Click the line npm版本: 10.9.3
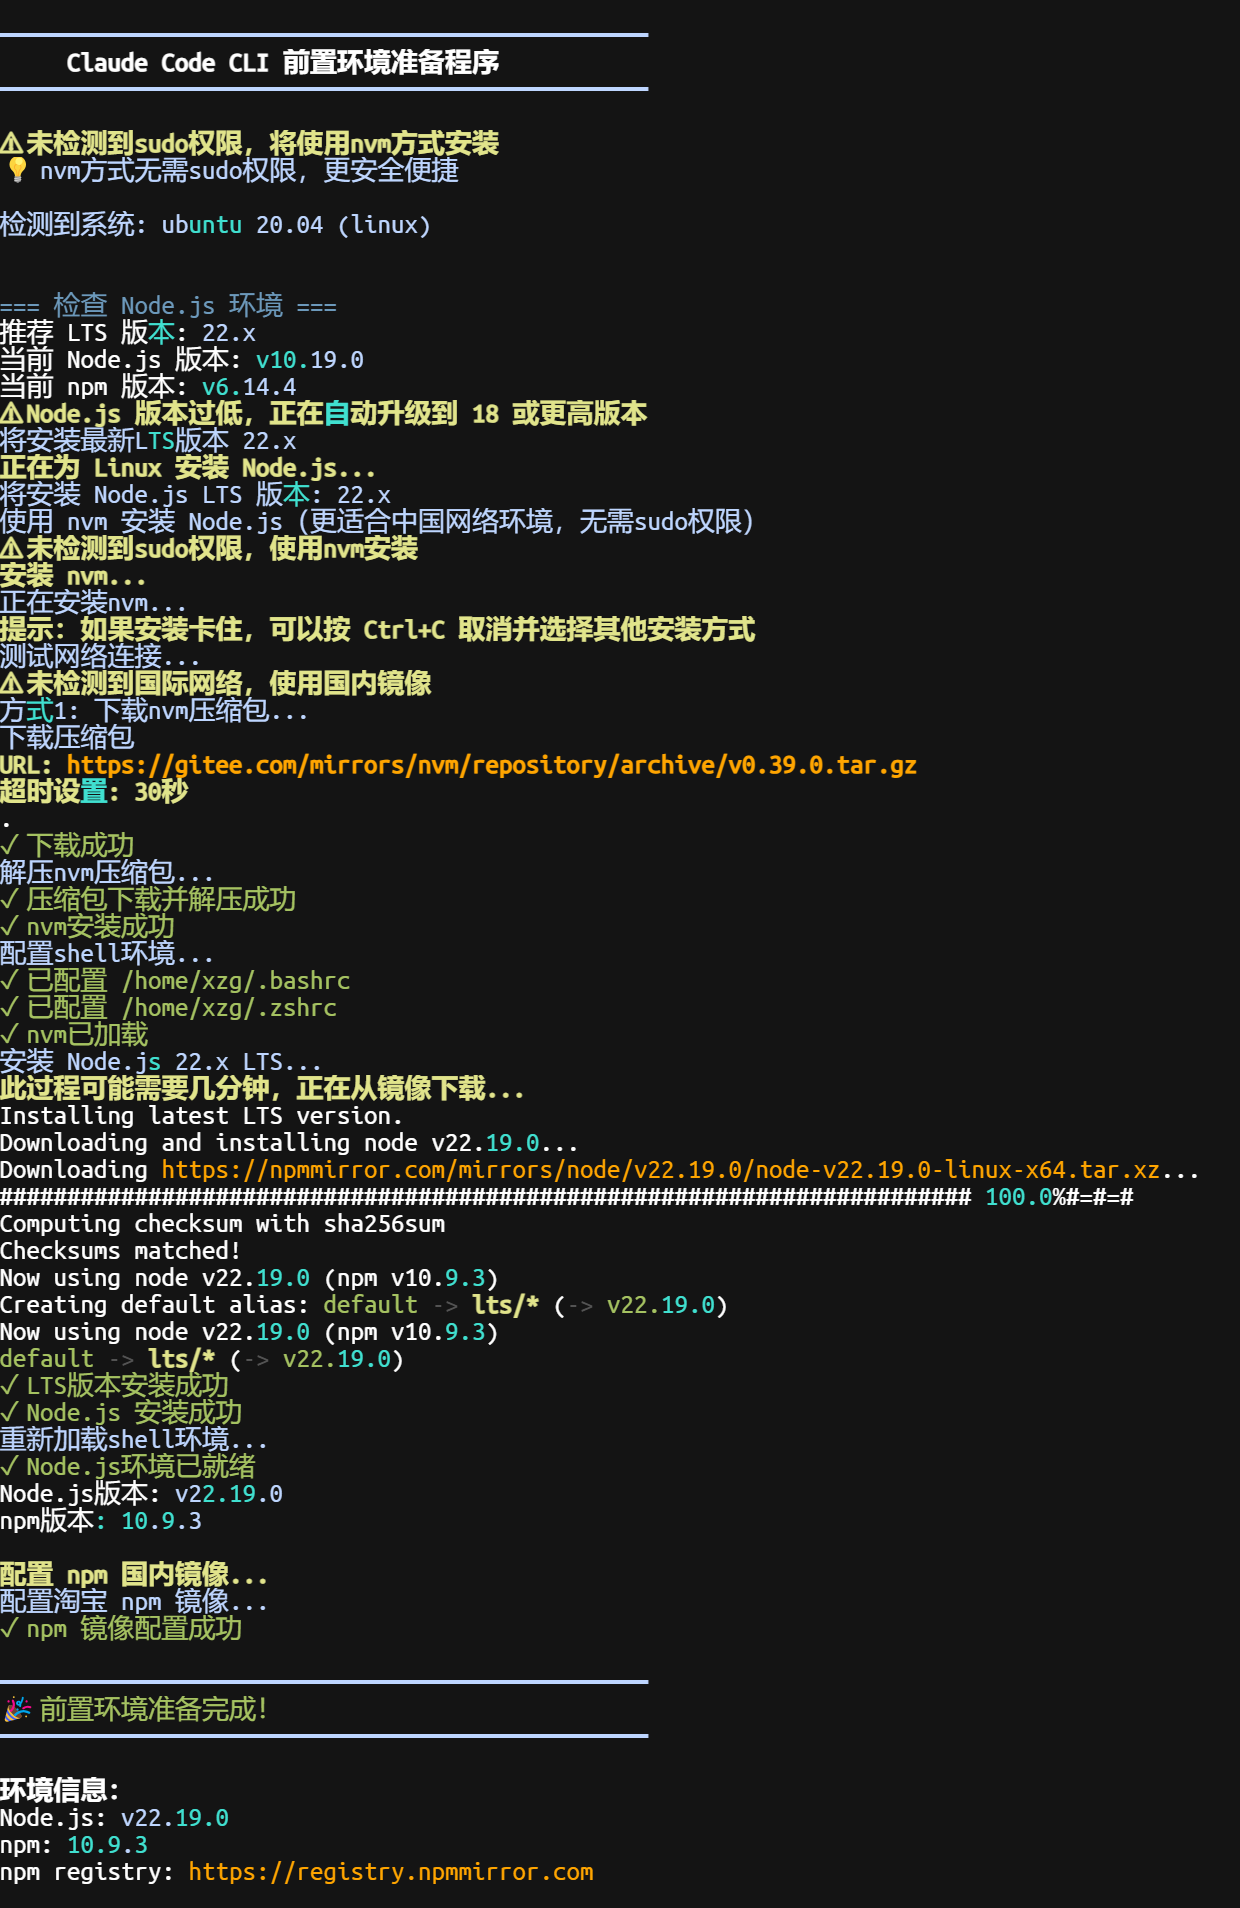 coord(101,1521)
